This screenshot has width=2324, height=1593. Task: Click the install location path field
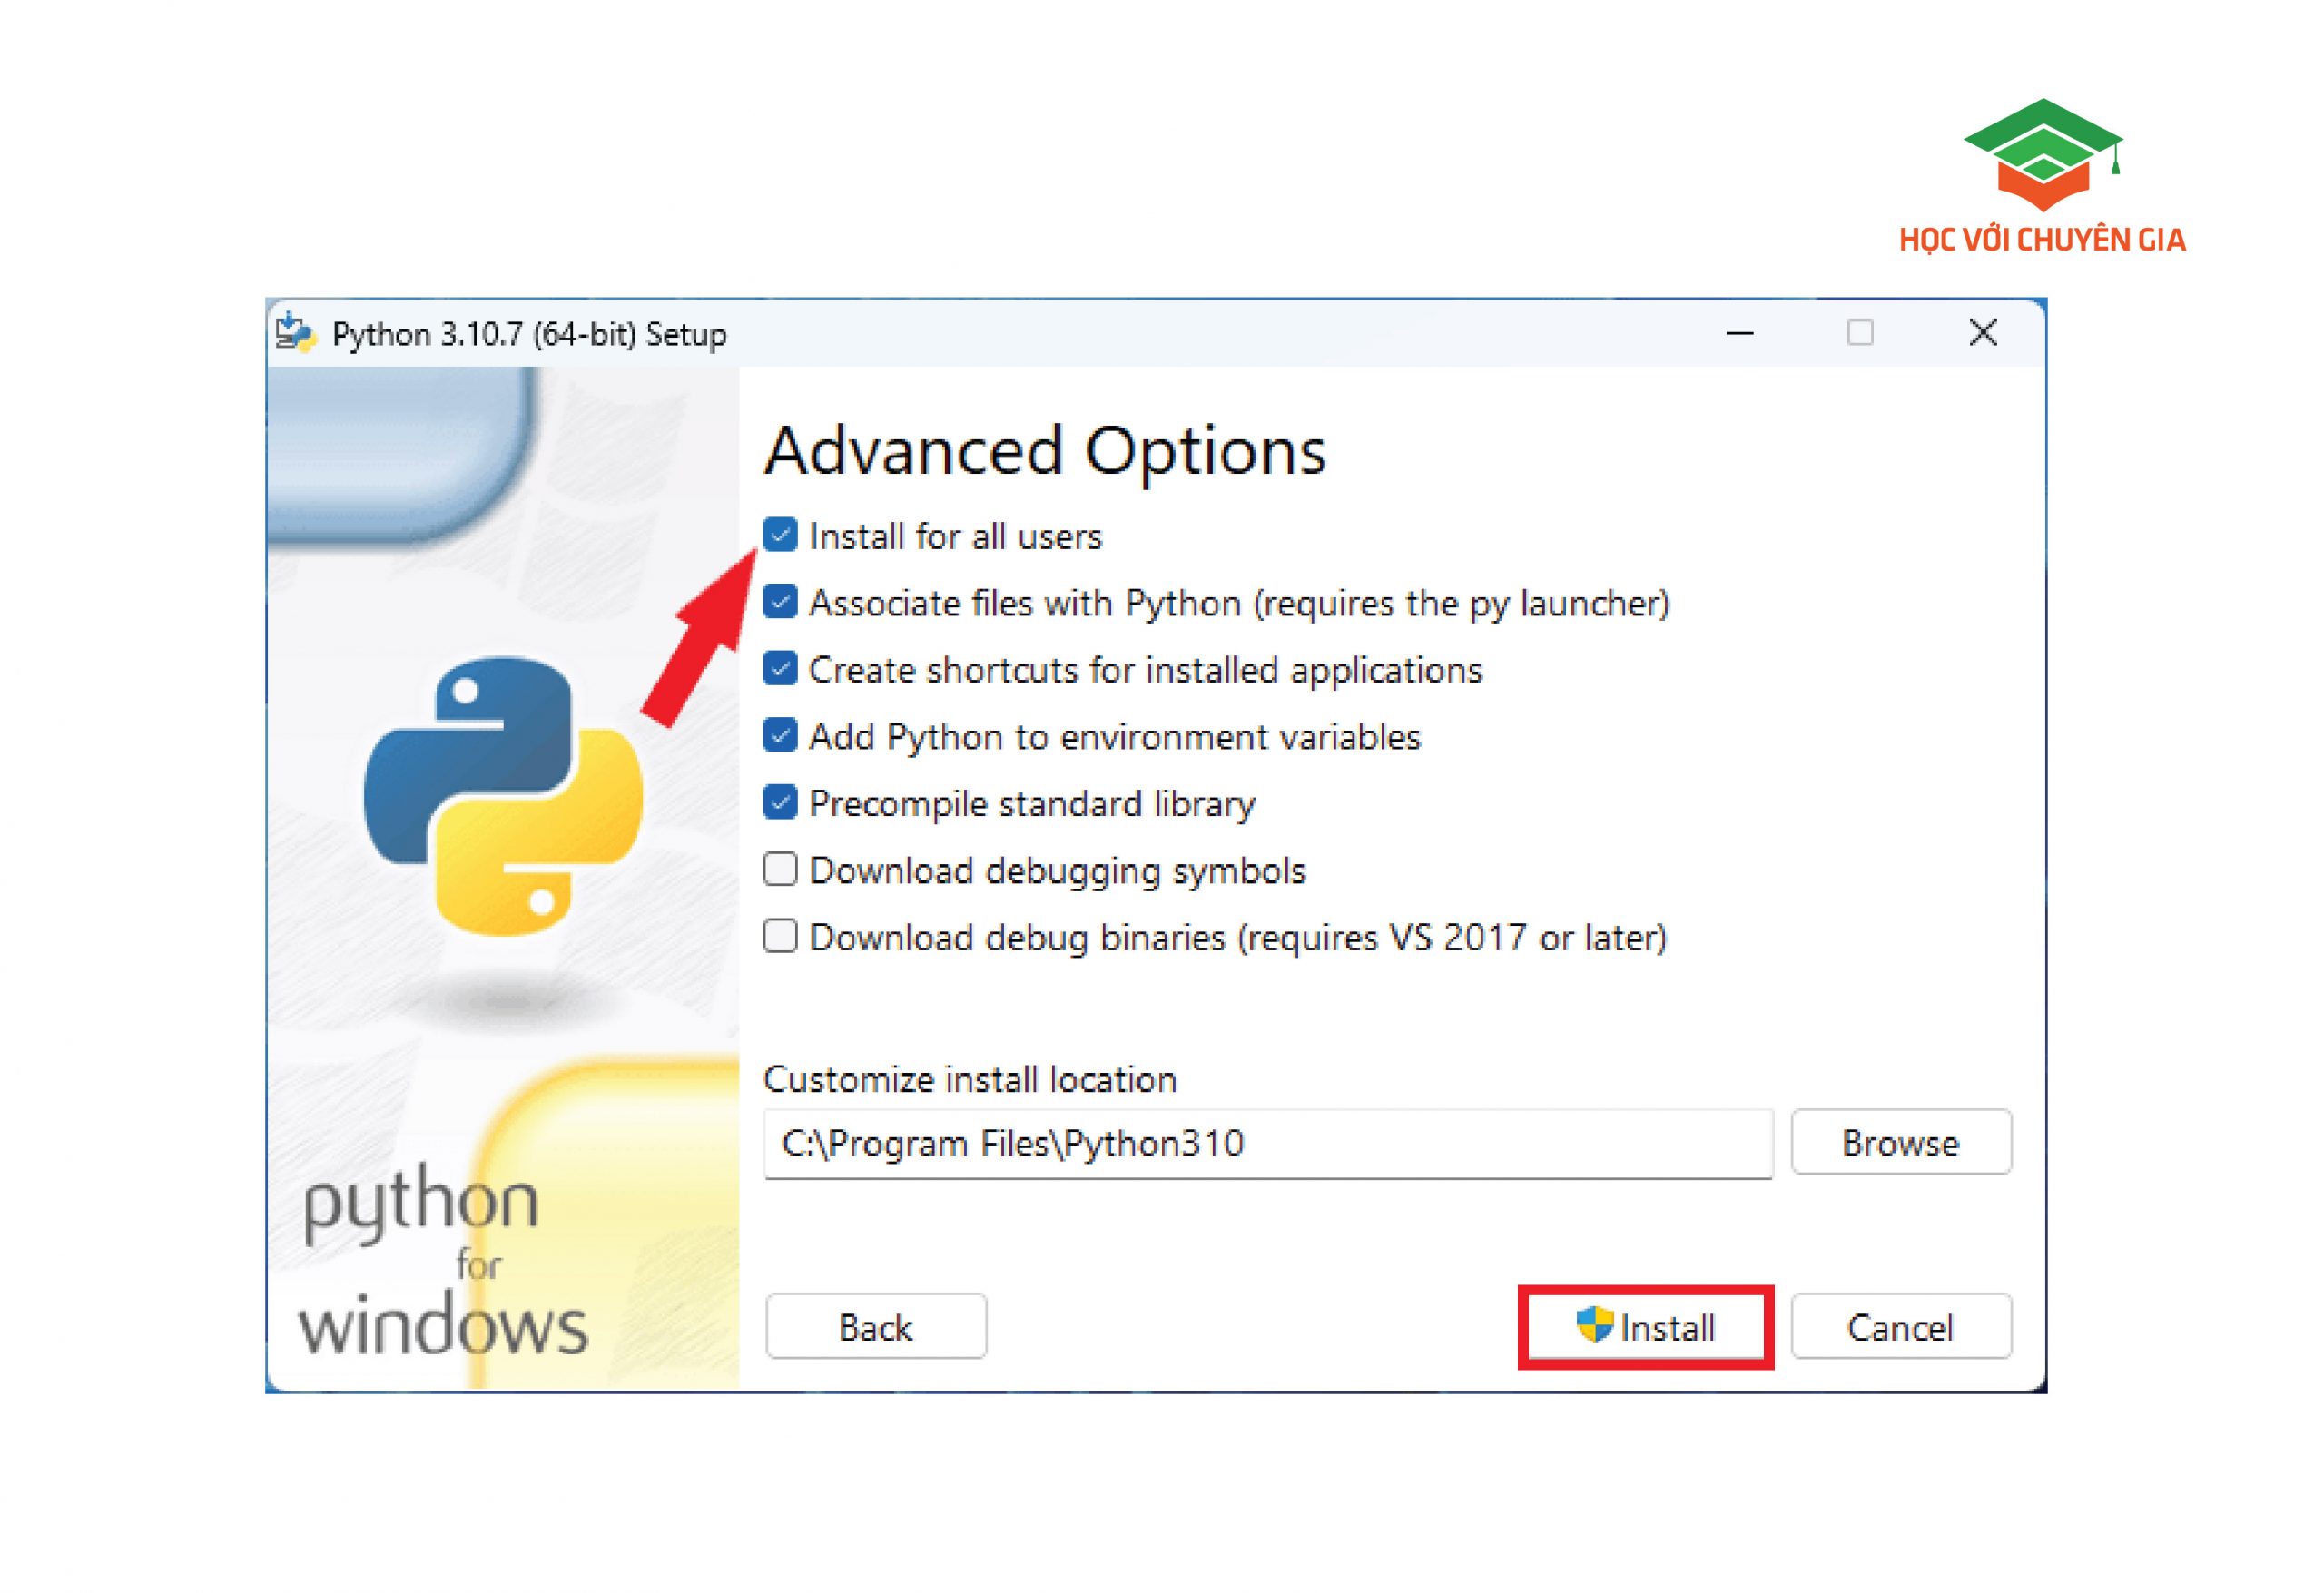click(x=1268, y=1143)
